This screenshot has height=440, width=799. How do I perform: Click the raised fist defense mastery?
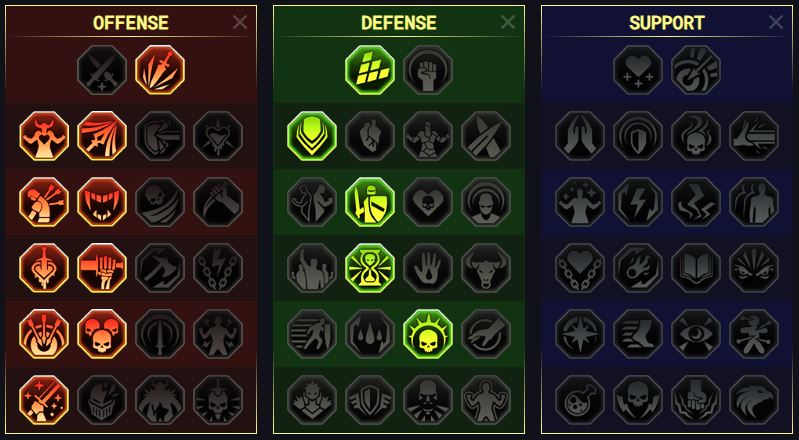point(428,70)
